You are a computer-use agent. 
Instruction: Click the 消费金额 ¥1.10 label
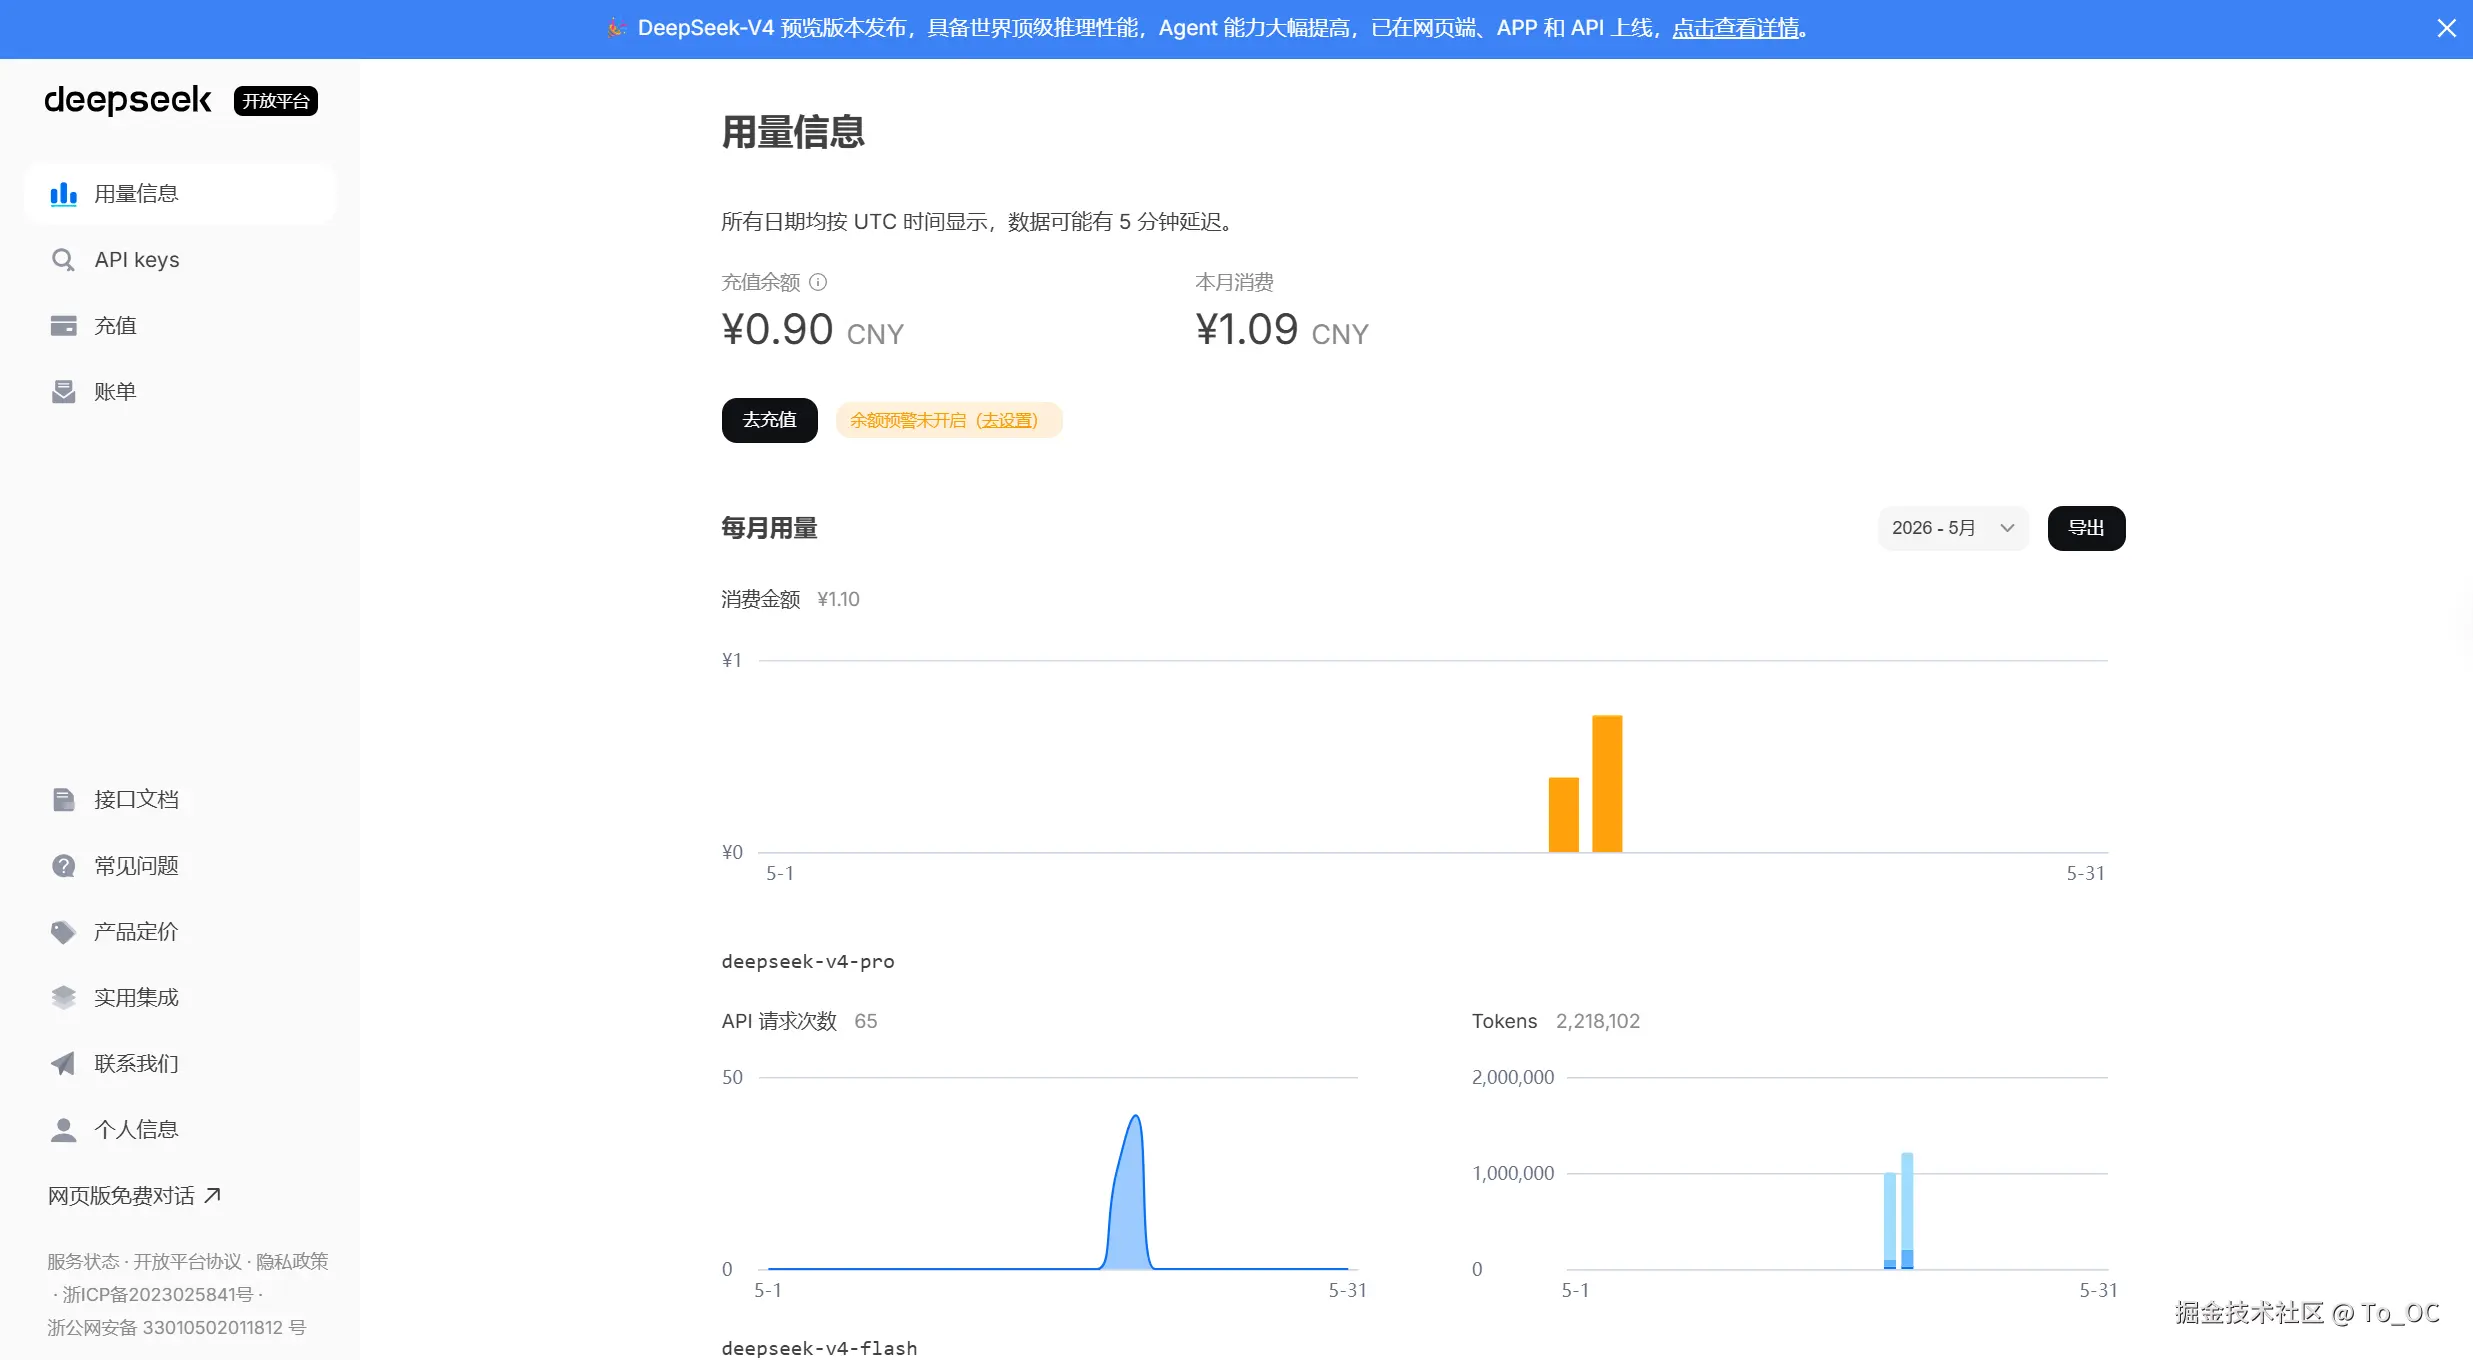pyautogui.click(x=790, y=599)
